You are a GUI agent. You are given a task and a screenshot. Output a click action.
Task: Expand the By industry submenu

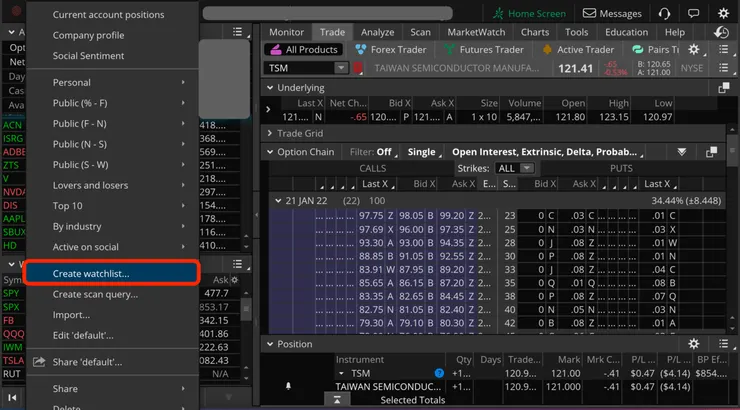(x=112, y=226)
